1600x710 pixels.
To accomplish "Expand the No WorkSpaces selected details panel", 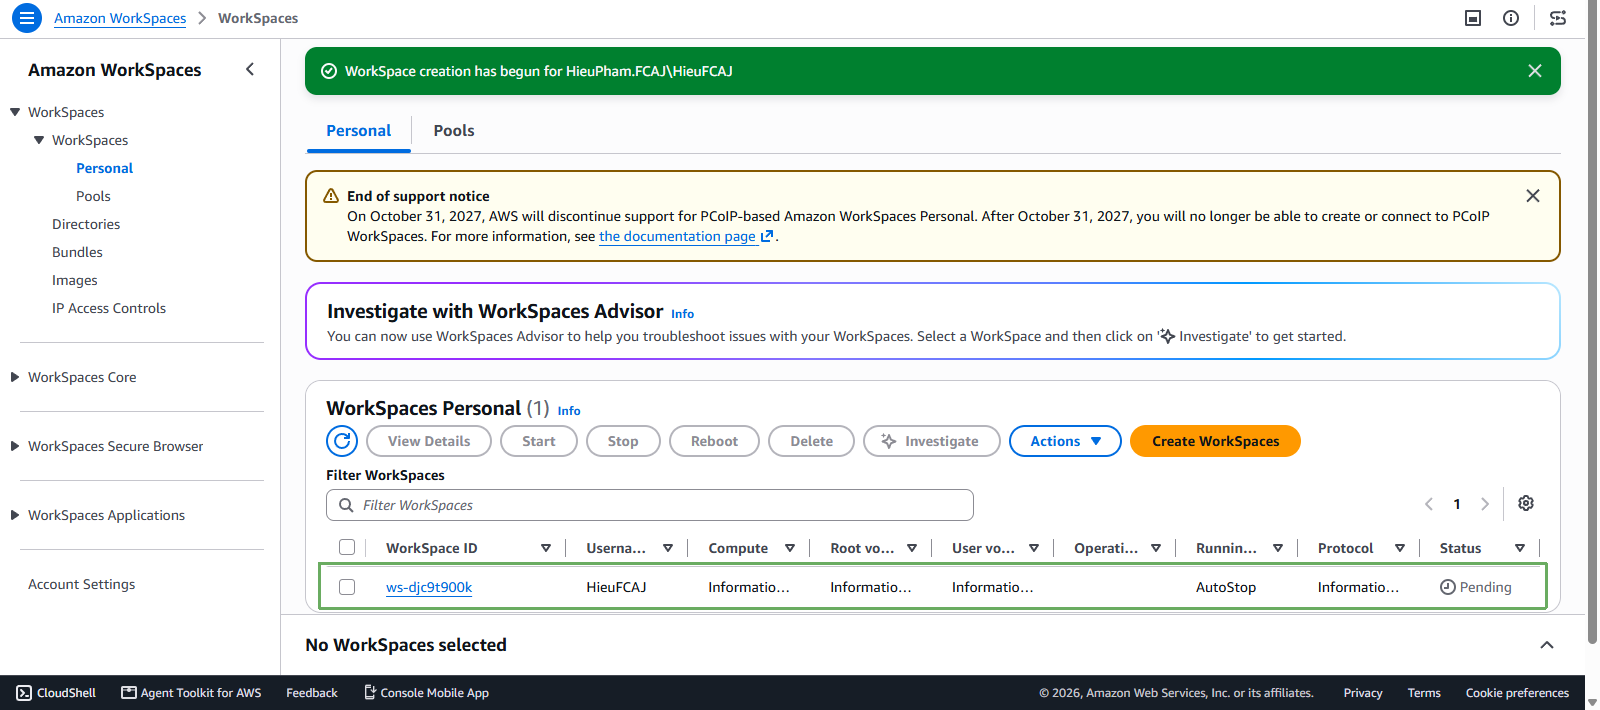I will (x=1547, y=645).
